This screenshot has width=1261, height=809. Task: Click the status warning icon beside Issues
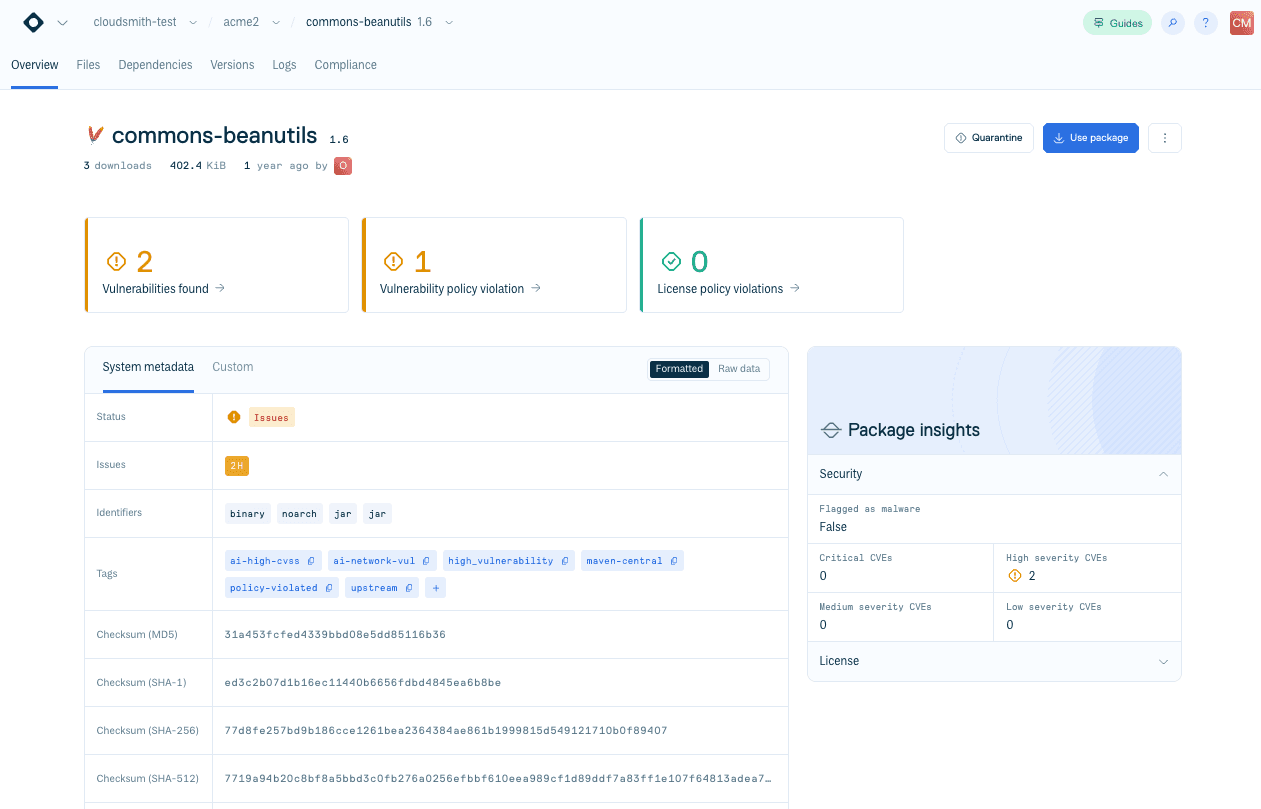point(234,417)
